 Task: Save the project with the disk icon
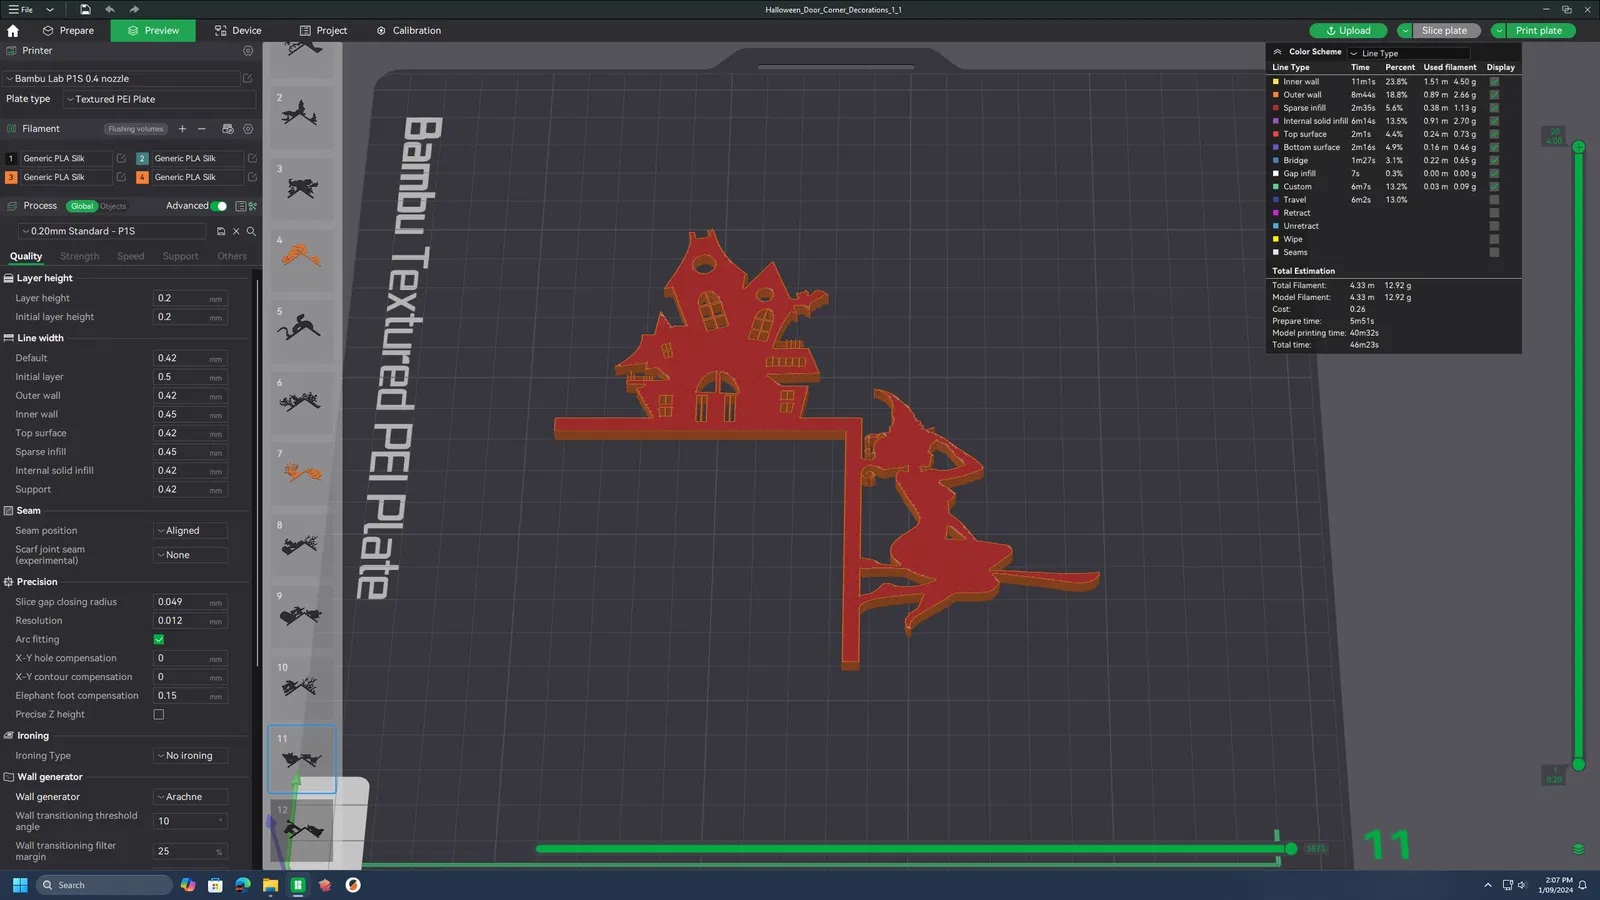click(x=85, y=10)
